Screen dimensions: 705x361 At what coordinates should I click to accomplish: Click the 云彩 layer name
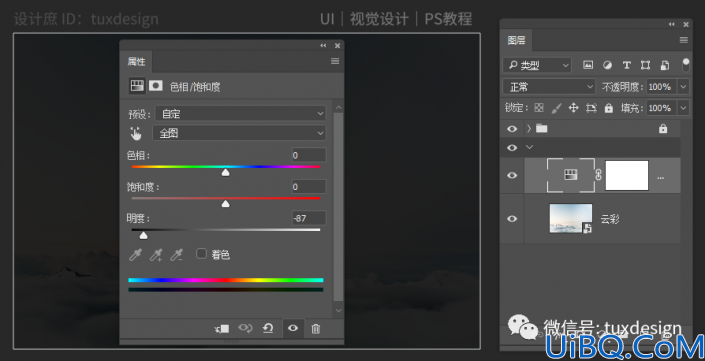[x=610, y=219]
